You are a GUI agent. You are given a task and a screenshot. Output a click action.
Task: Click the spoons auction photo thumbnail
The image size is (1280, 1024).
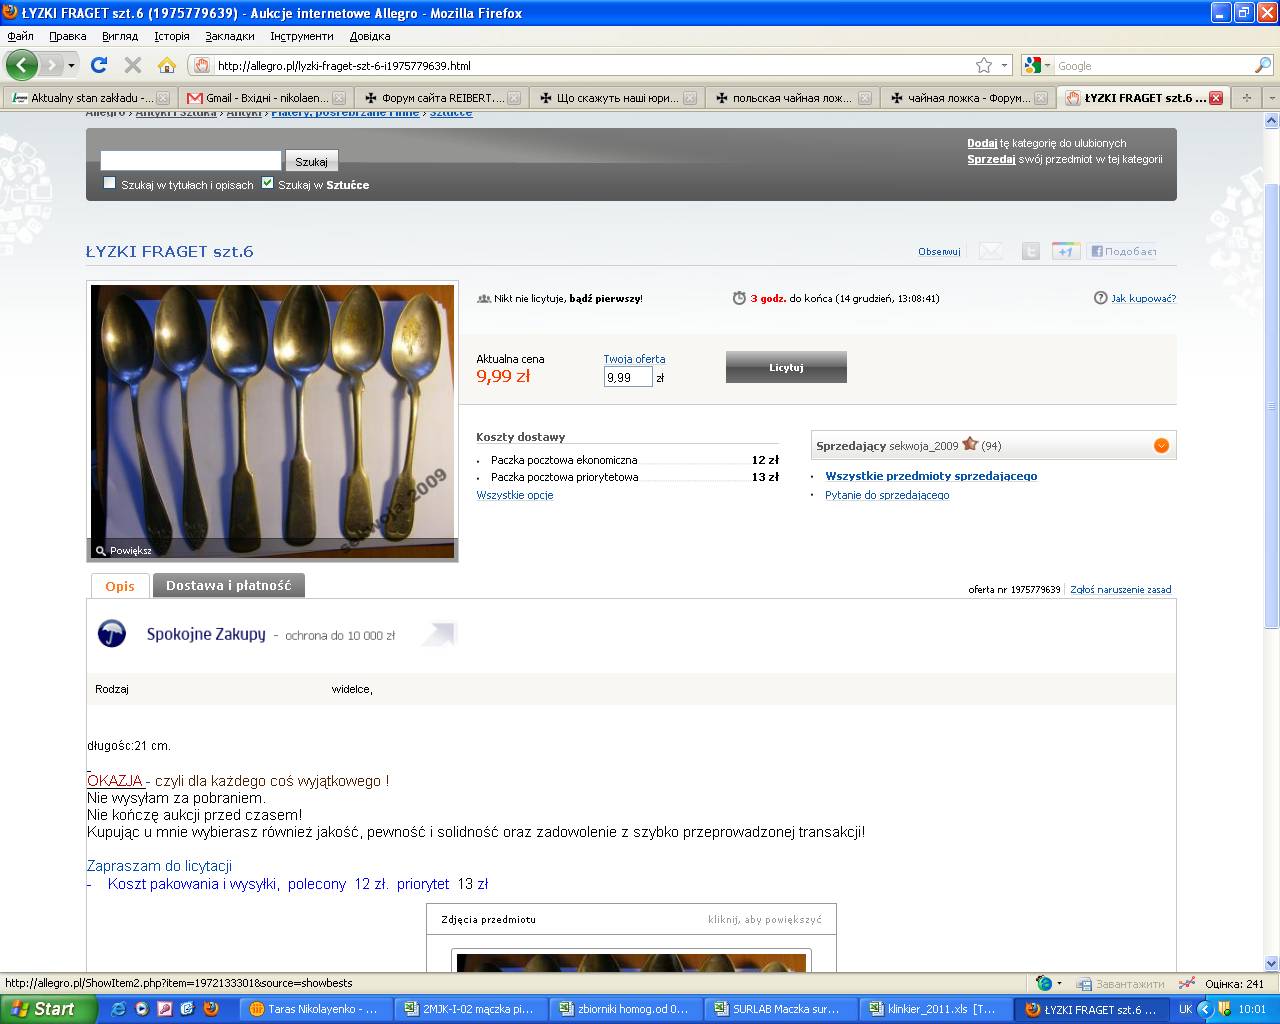point(272,421)
